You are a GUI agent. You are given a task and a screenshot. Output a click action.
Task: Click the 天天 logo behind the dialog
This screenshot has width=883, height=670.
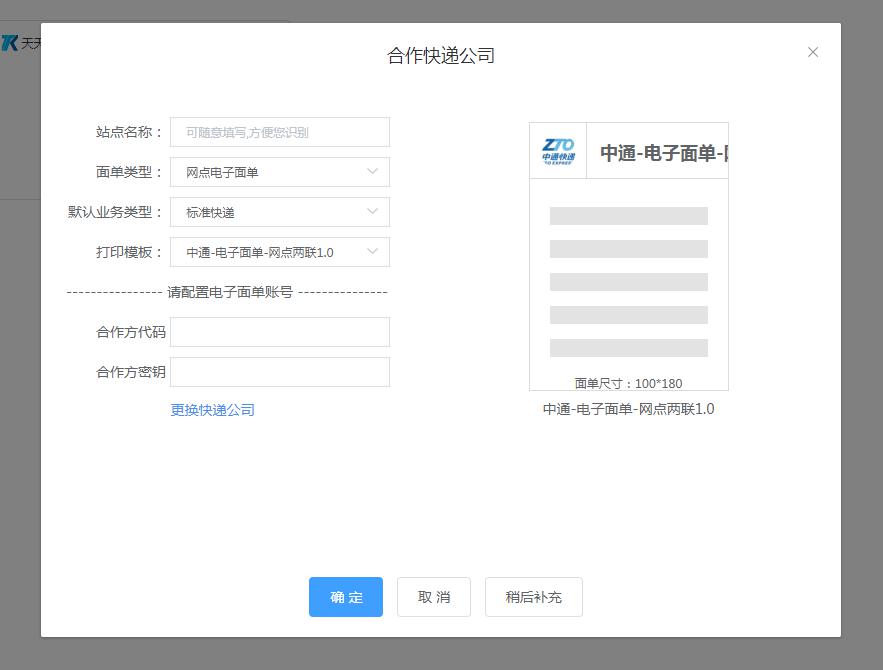[x=20, y=43]
